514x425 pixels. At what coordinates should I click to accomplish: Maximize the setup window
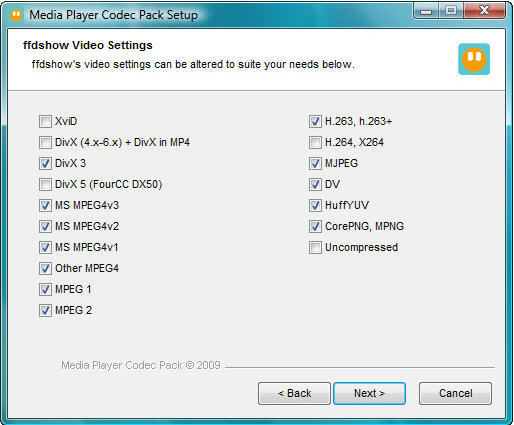[x=451, y=11]
